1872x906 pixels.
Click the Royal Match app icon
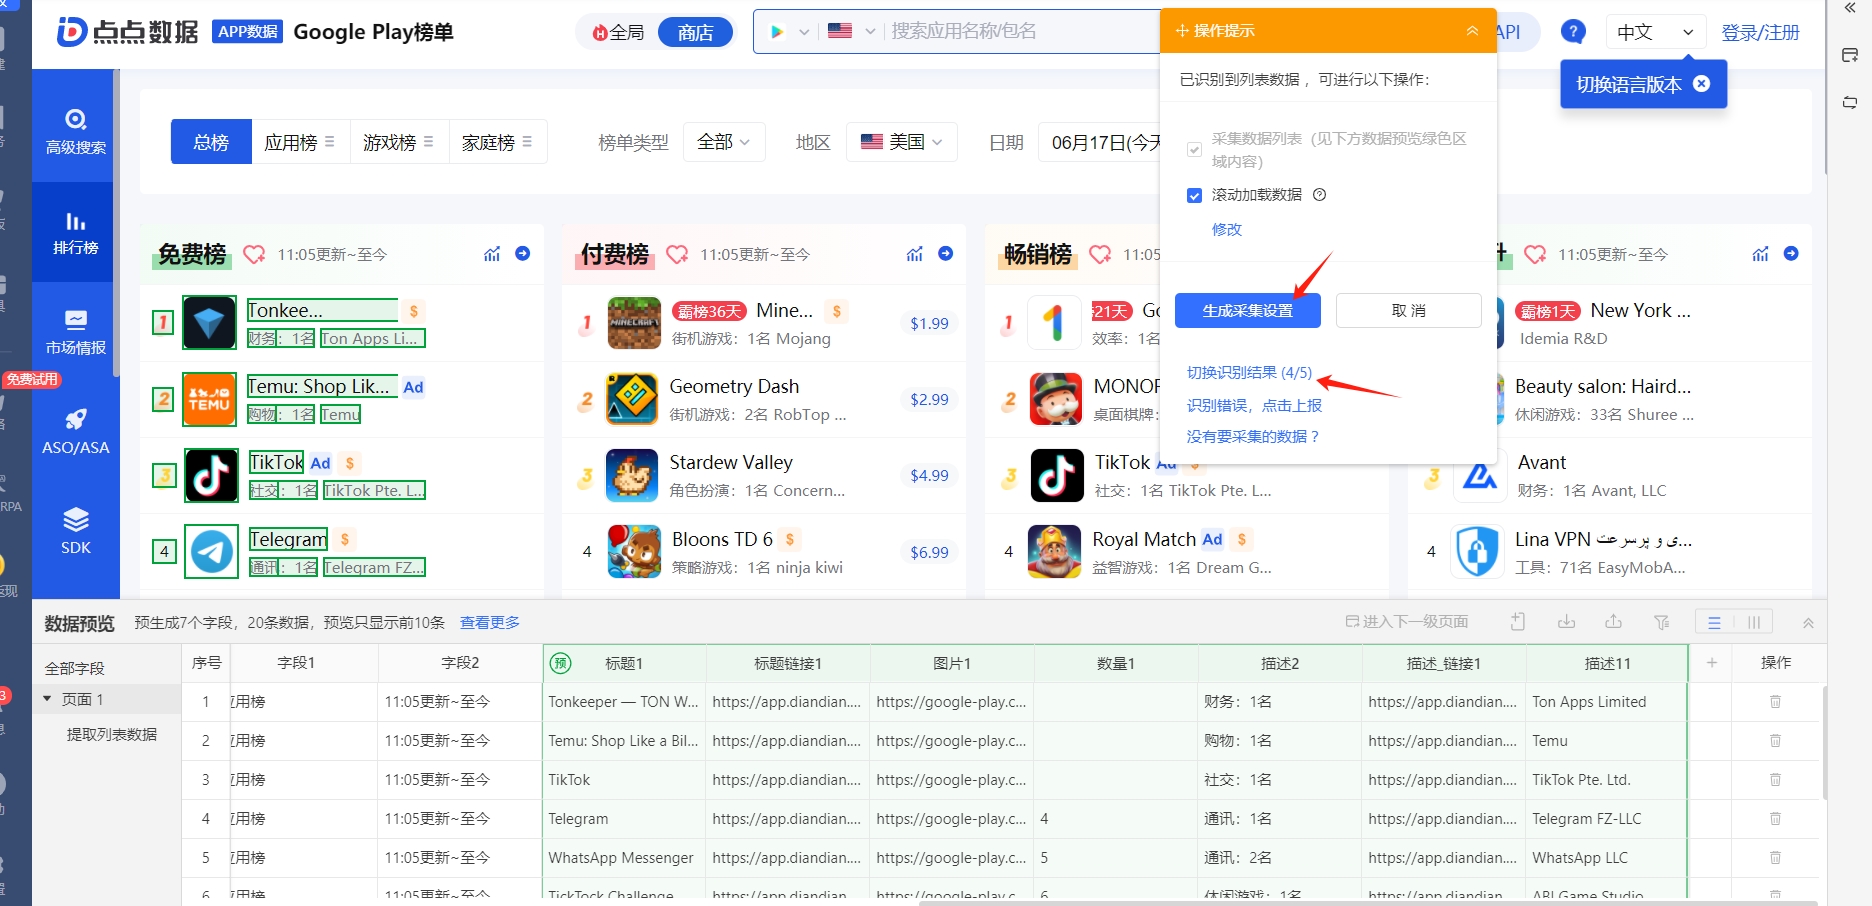coord(1055,552)
